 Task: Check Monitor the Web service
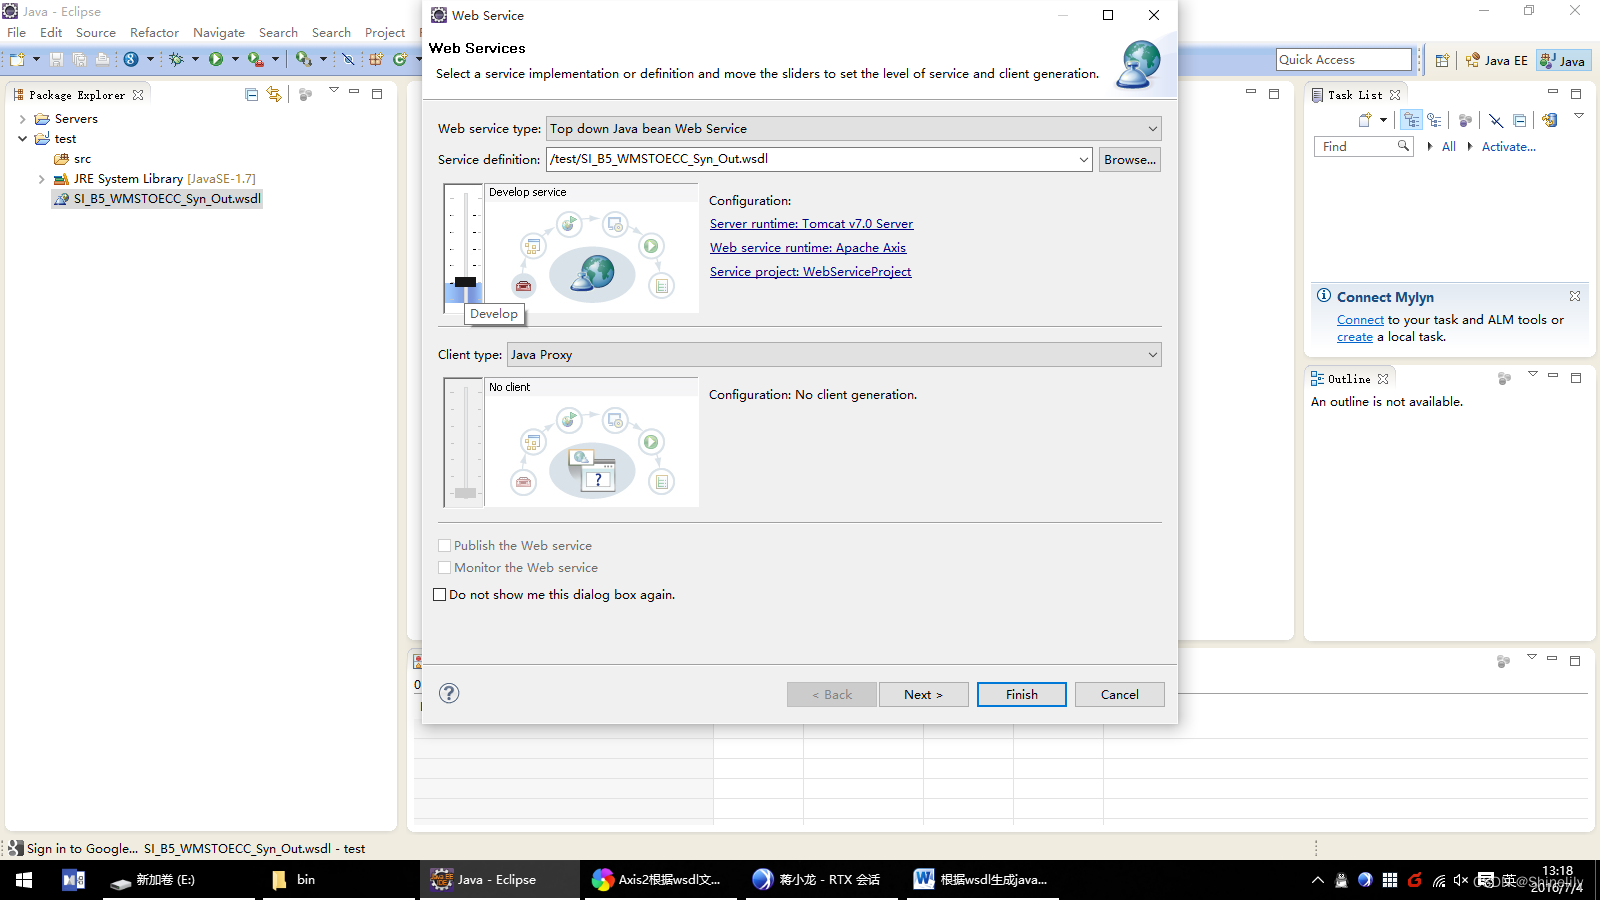[x=445, y=568]
